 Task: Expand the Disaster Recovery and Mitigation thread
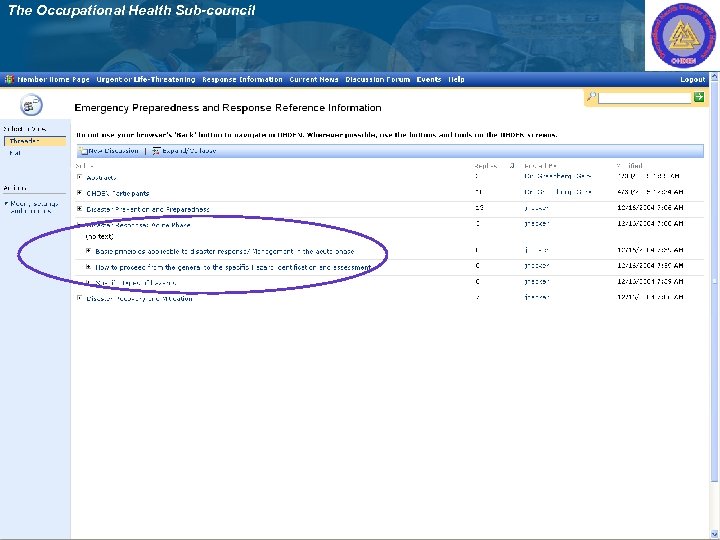79,298
